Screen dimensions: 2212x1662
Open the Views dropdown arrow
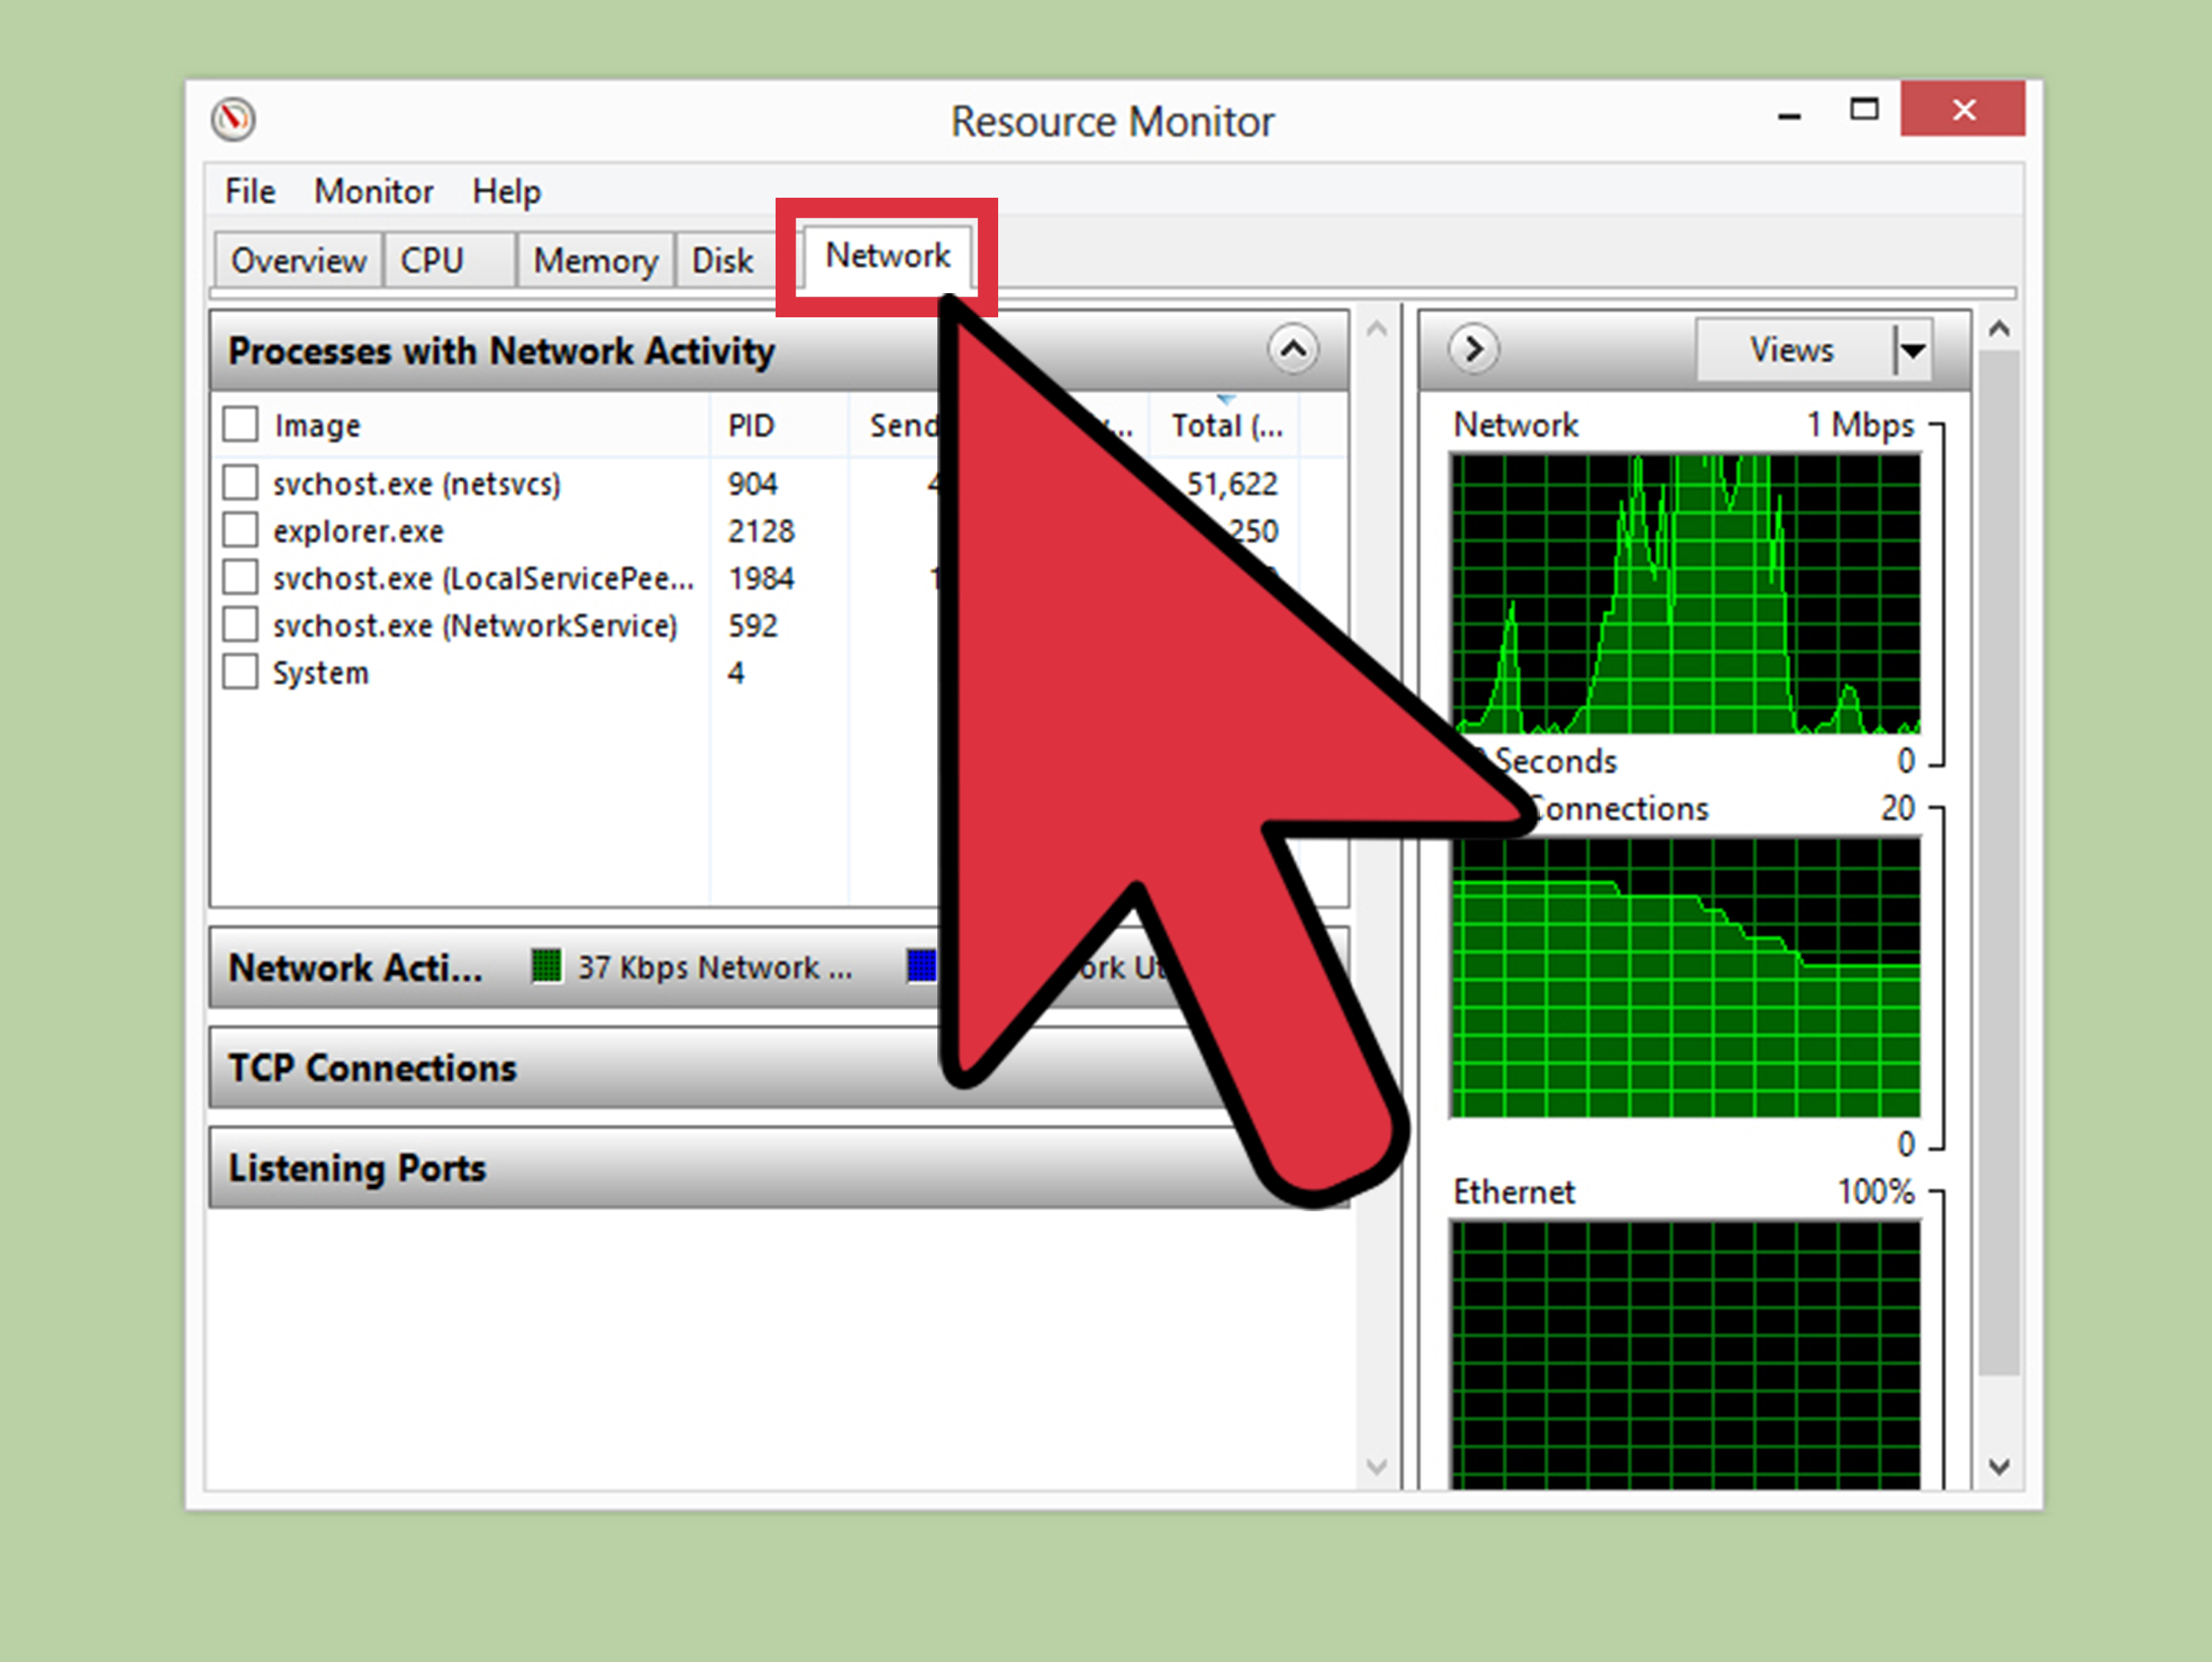(x=1911, y=351)
